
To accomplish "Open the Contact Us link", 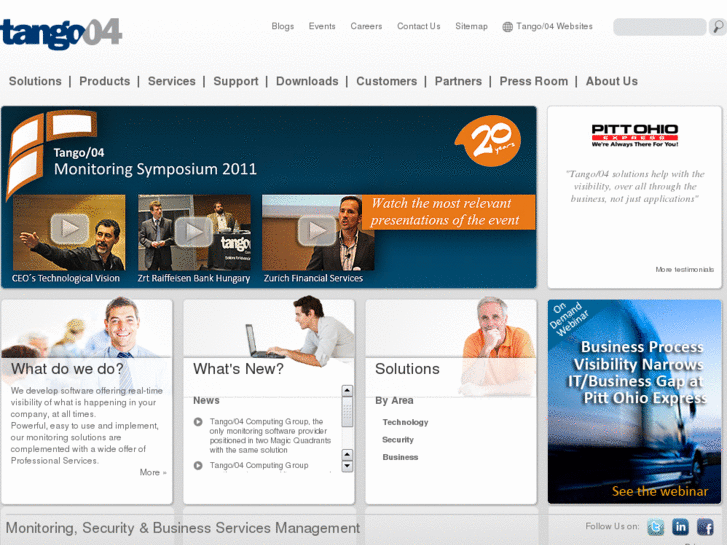I will [419, 26].
